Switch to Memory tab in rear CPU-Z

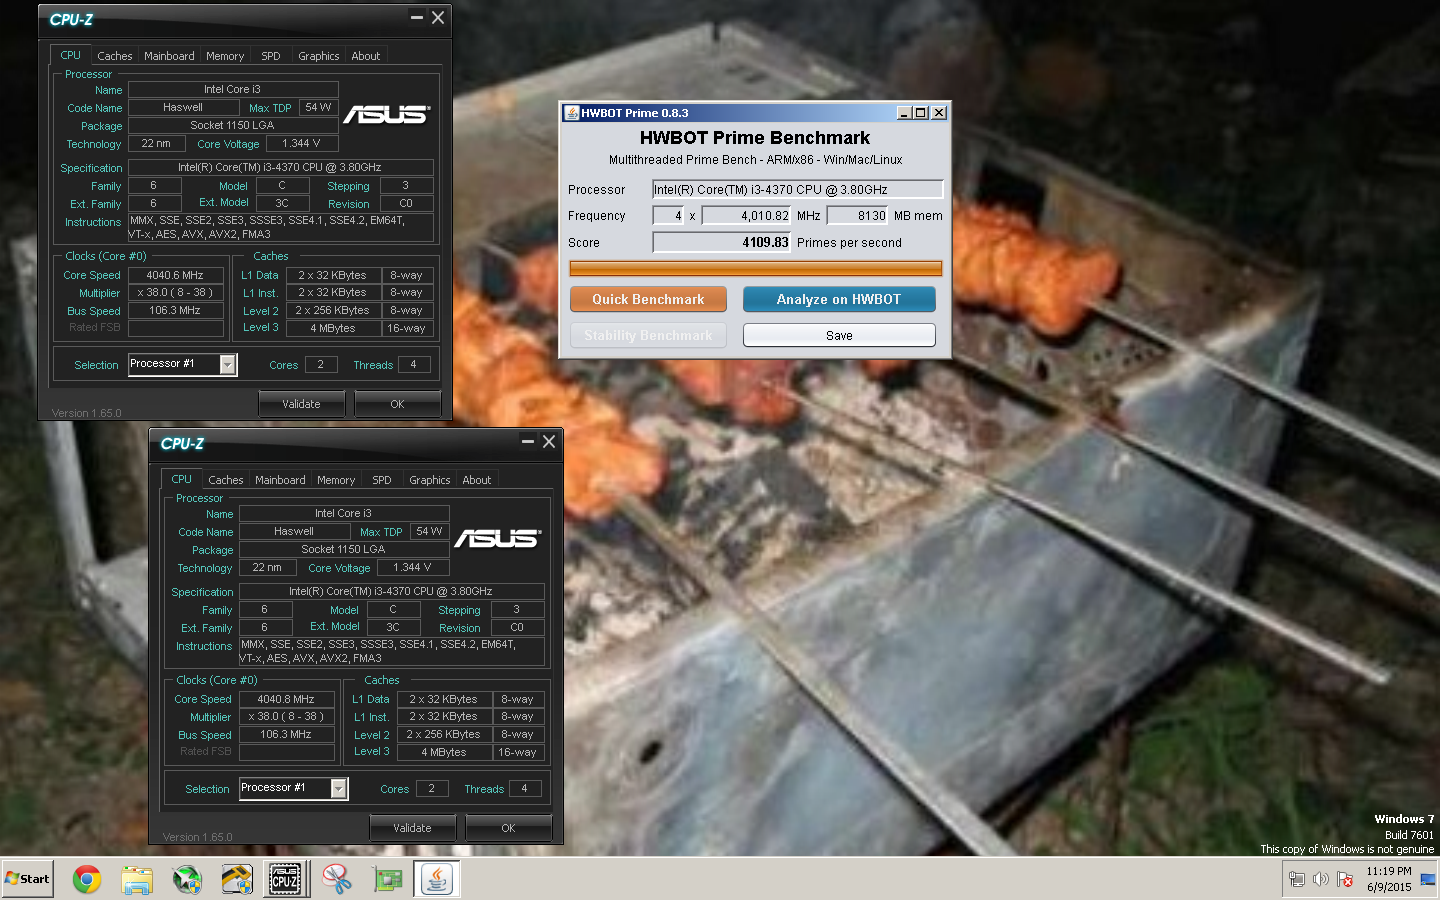pyautogui.click(x=225, y=56)
